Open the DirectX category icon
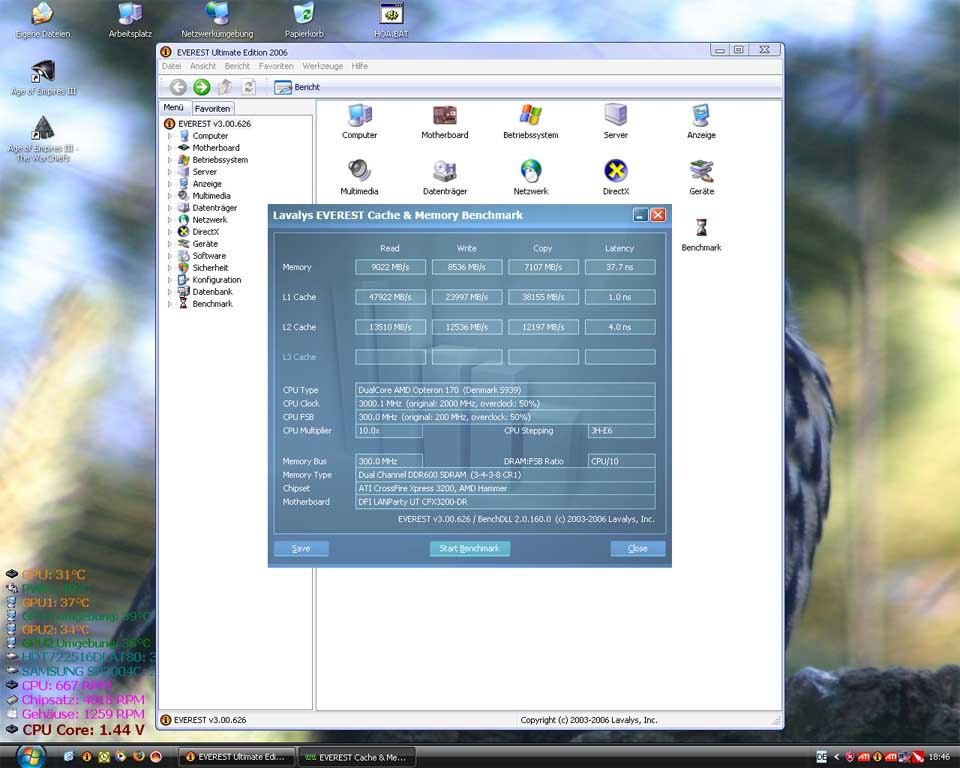The image size is (960, 768). click(x=615, y=178)
